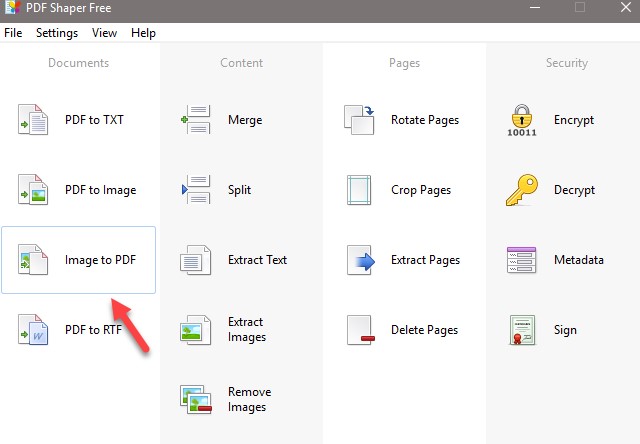This screenshot has width=640, height=444.
Task: Click the Extract Pages arrow icon
Action: pos(359,260)
